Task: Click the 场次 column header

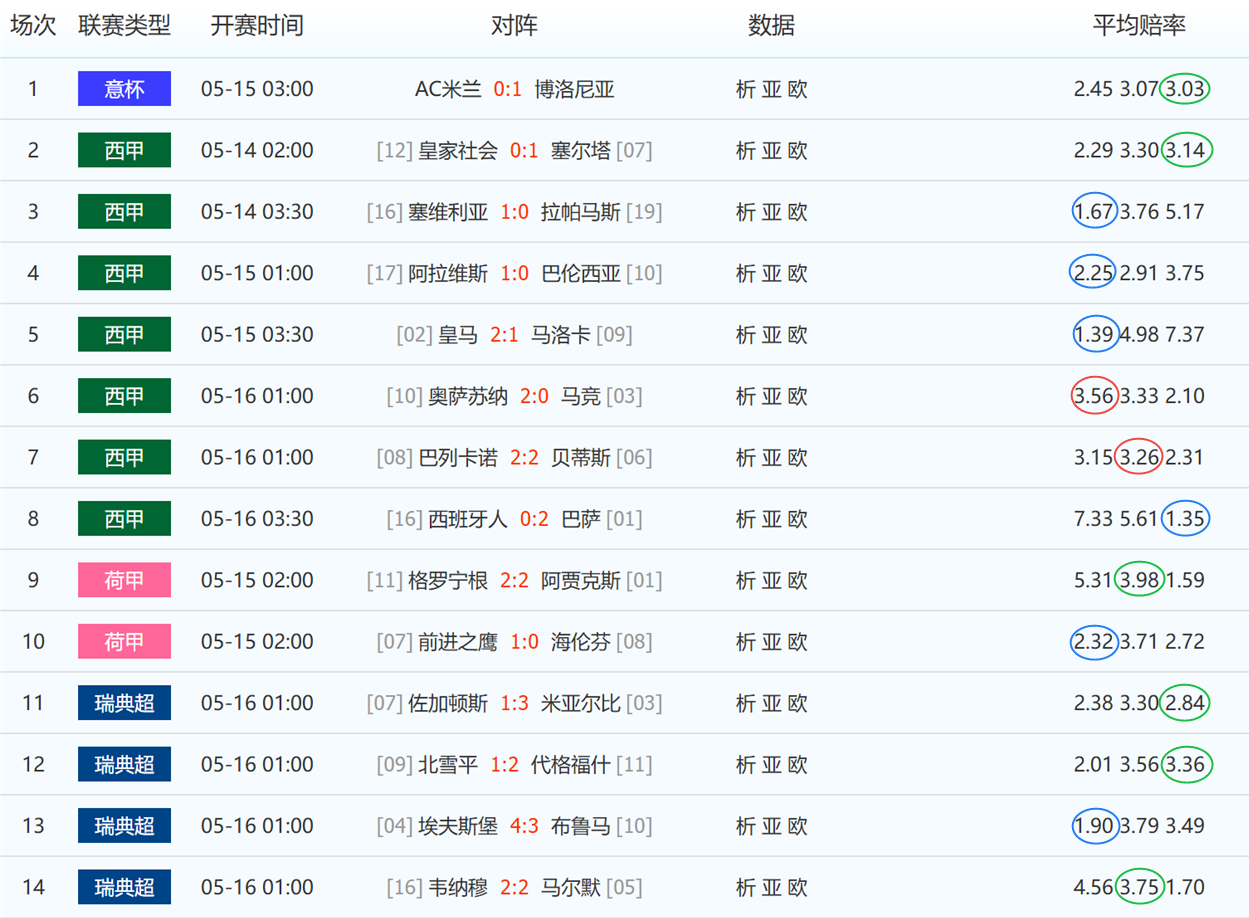Action: click(33, 26)
